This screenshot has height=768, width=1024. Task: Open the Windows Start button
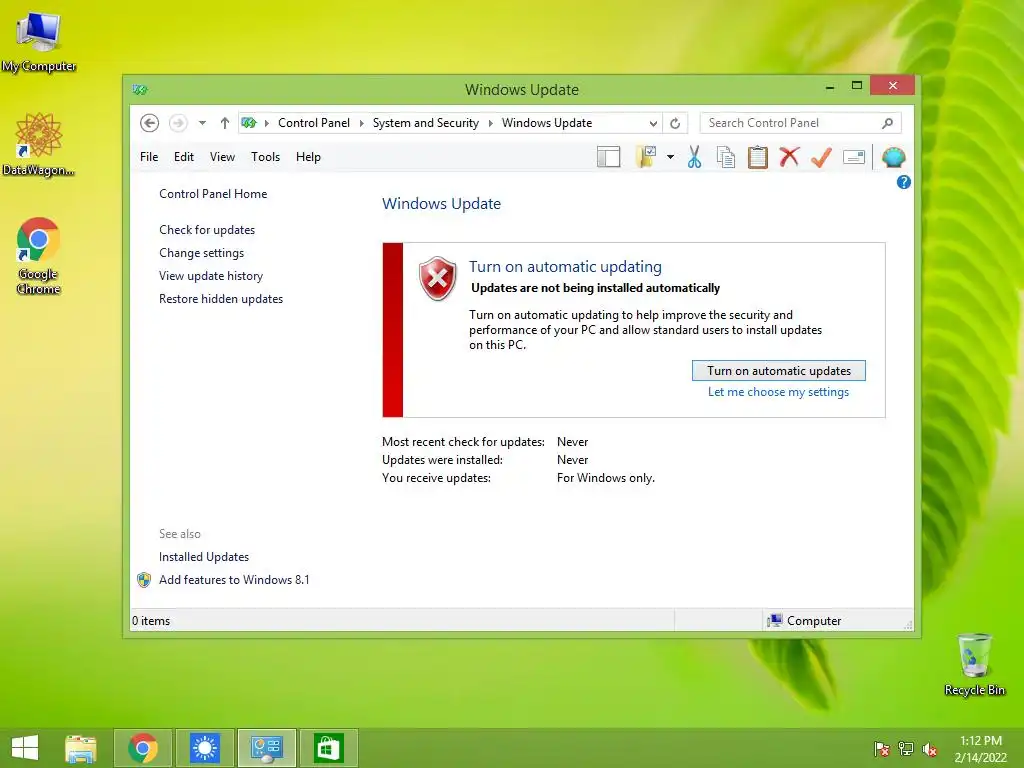pyautogui.click(x=25, y=748)
